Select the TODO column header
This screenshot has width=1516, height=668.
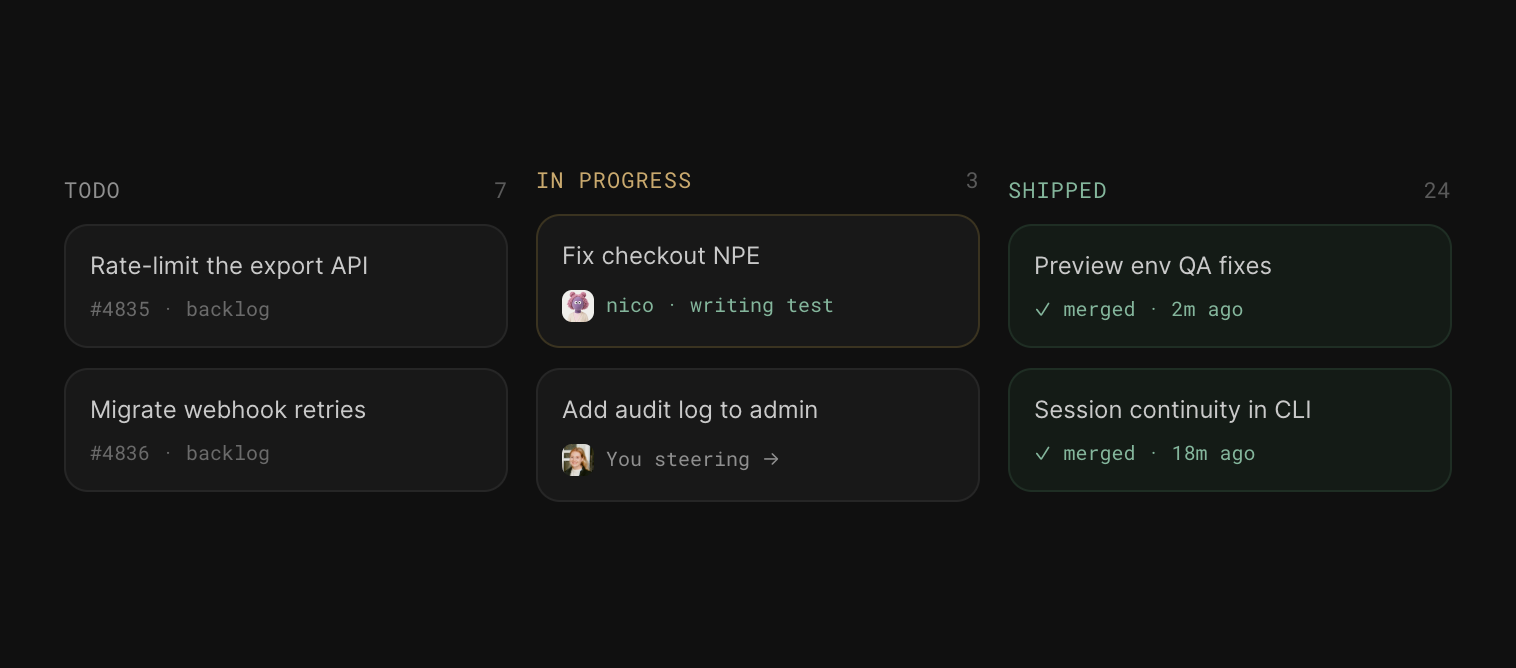(x=92, y=191)
